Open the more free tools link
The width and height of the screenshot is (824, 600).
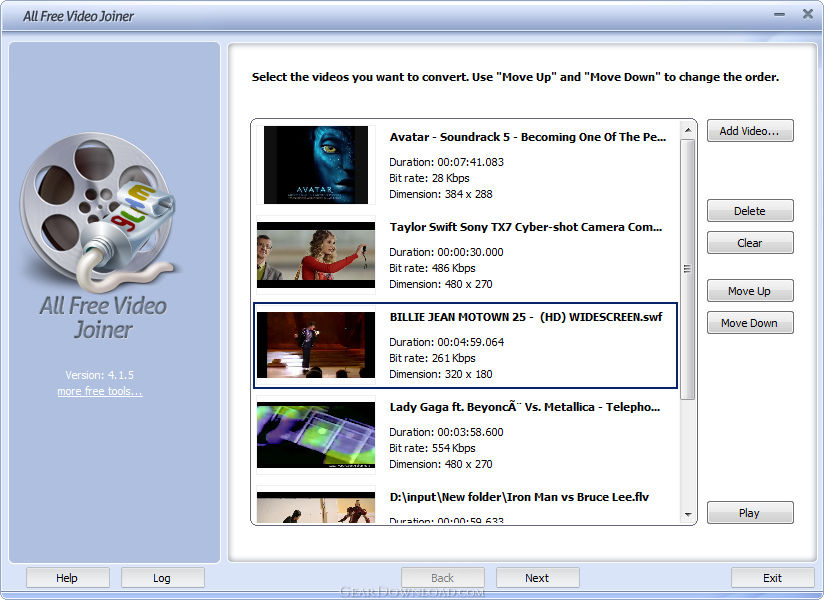click(x=100, y=391)
